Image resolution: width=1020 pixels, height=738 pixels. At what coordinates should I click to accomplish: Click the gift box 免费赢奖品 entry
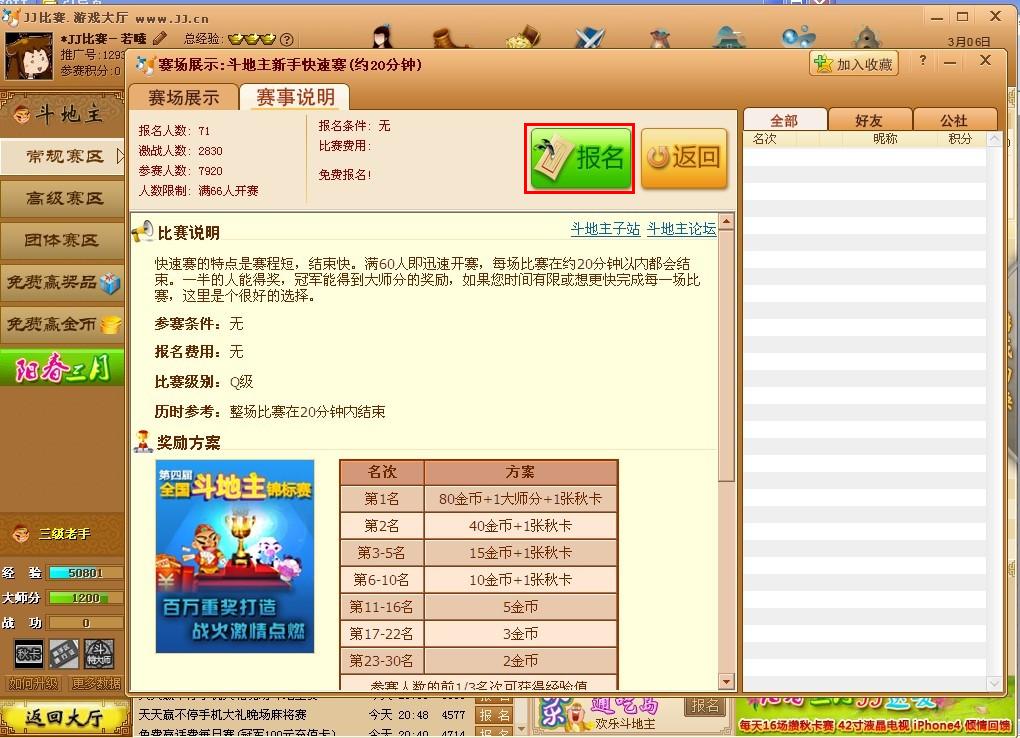62,282
